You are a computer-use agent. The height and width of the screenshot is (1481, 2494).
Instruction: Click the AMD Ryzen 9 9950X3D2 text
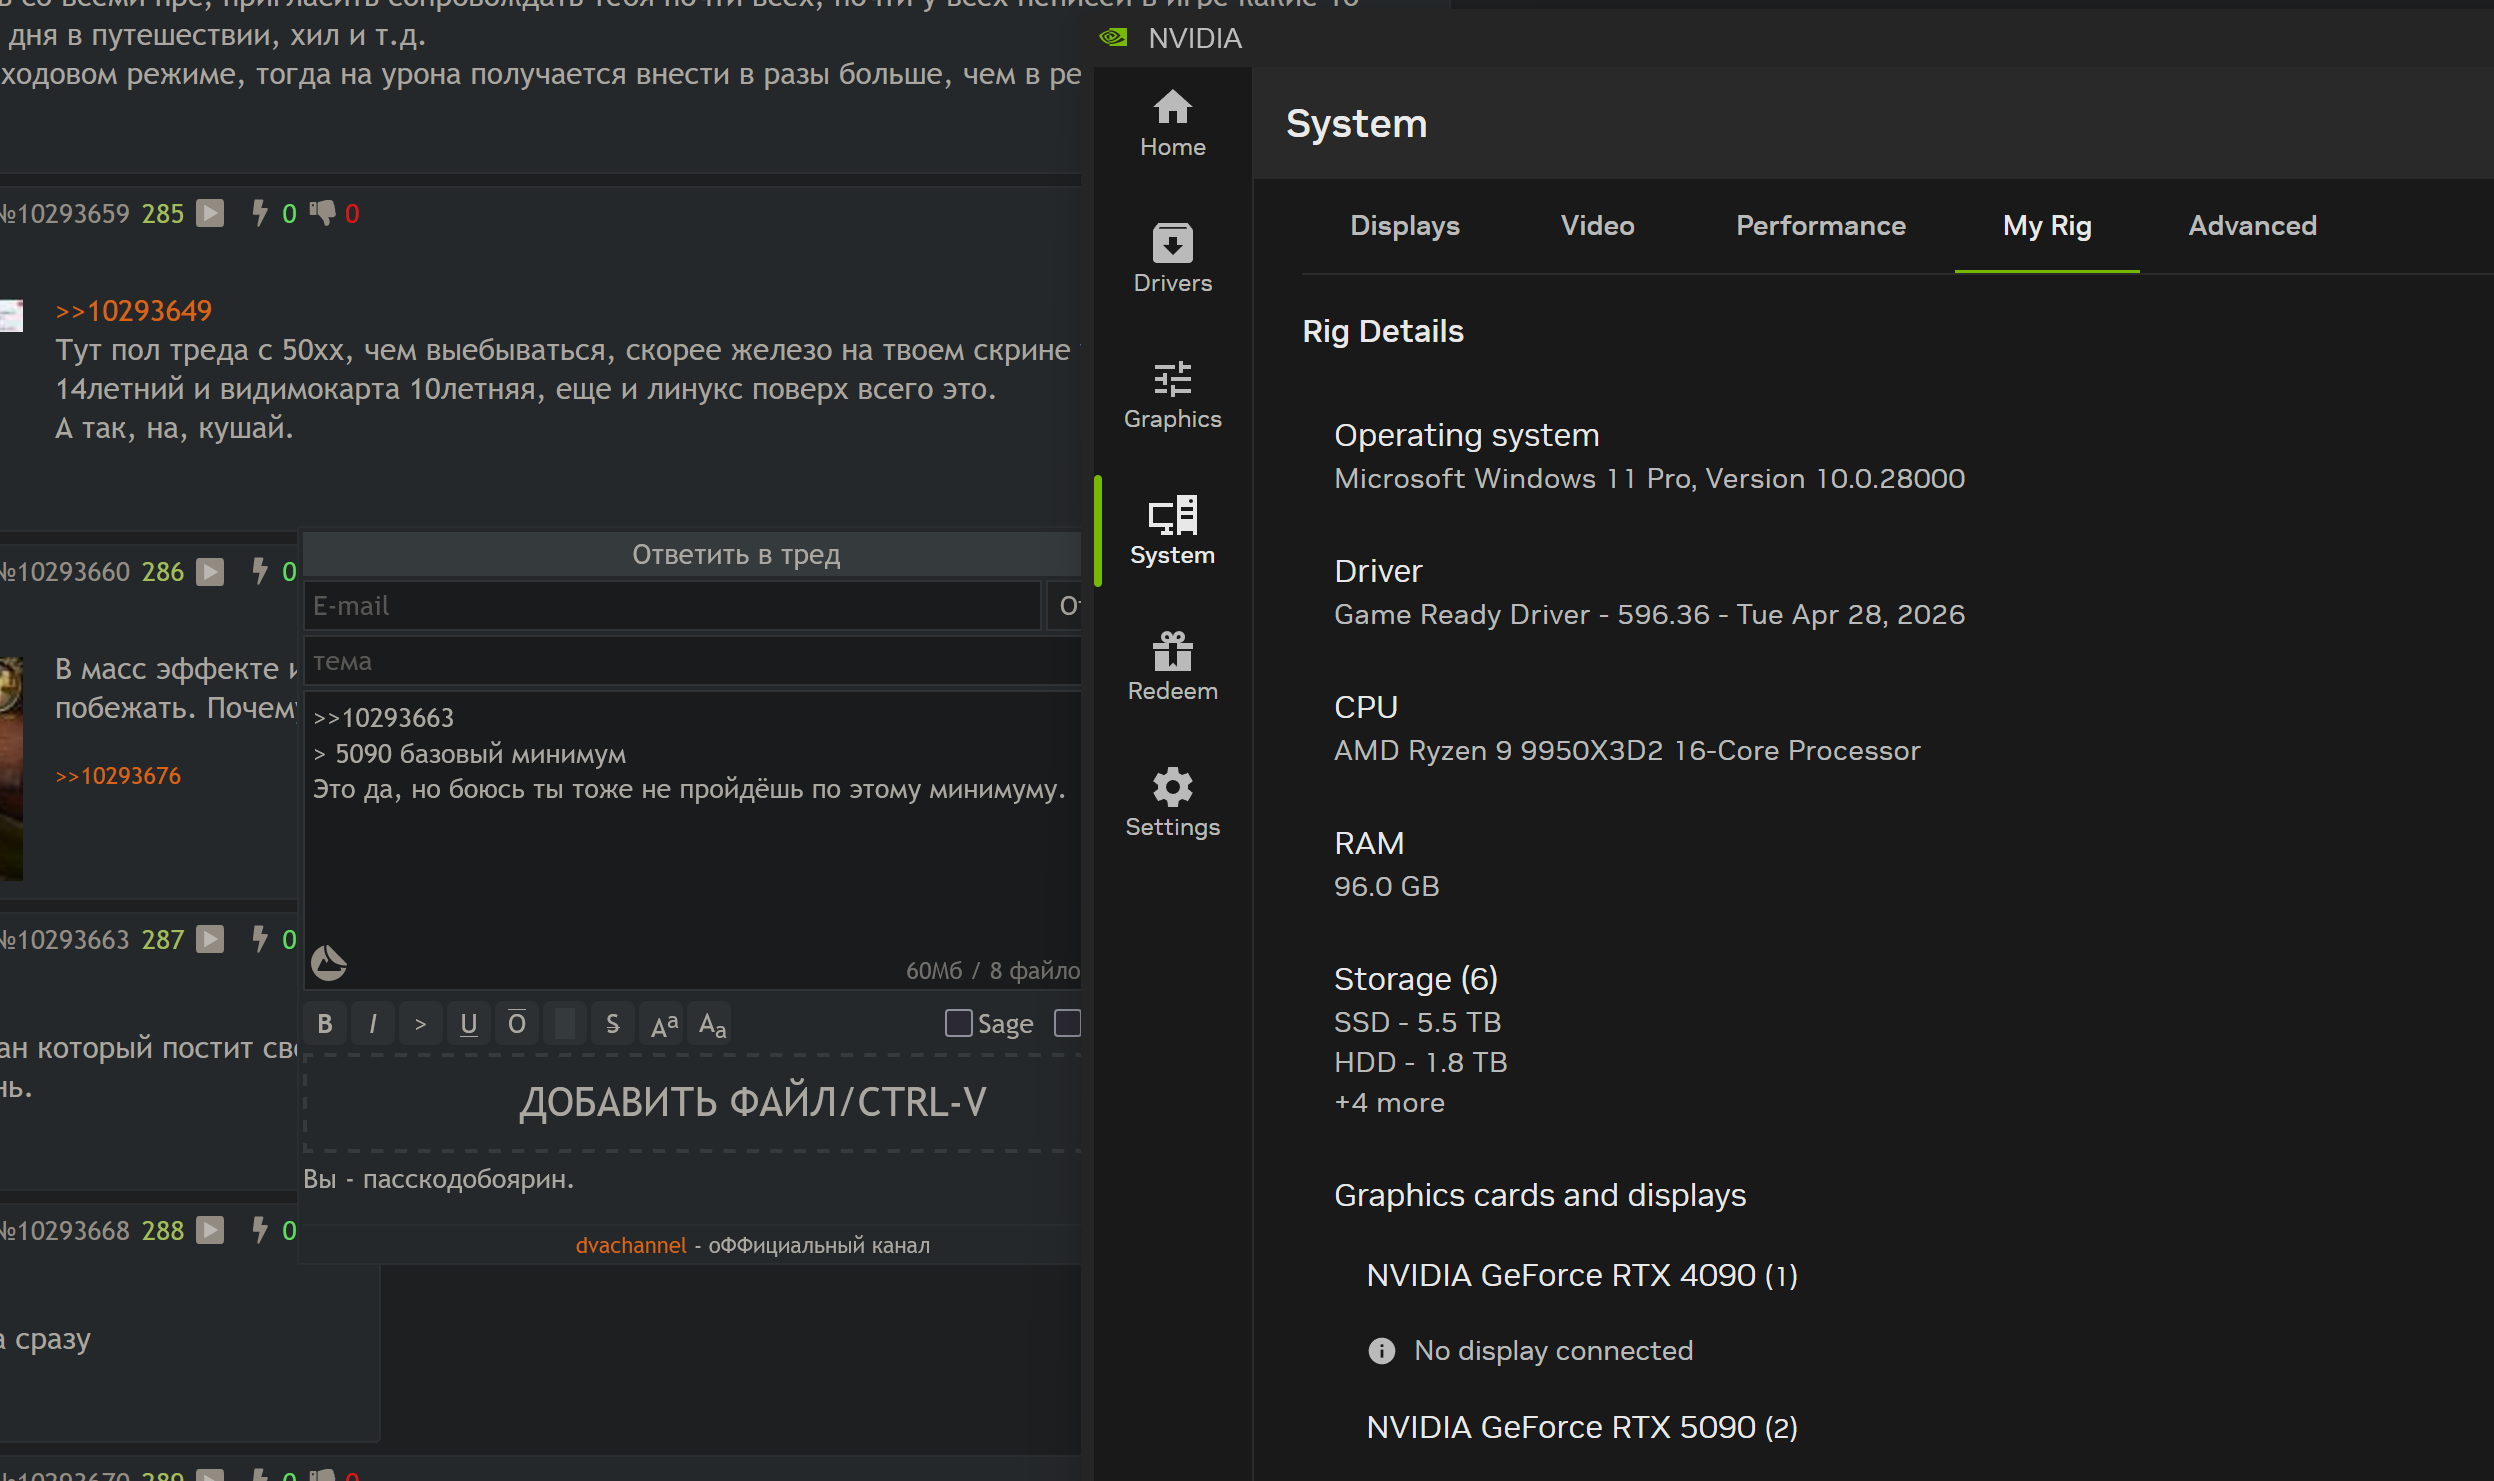click(x=1627, y=751)
